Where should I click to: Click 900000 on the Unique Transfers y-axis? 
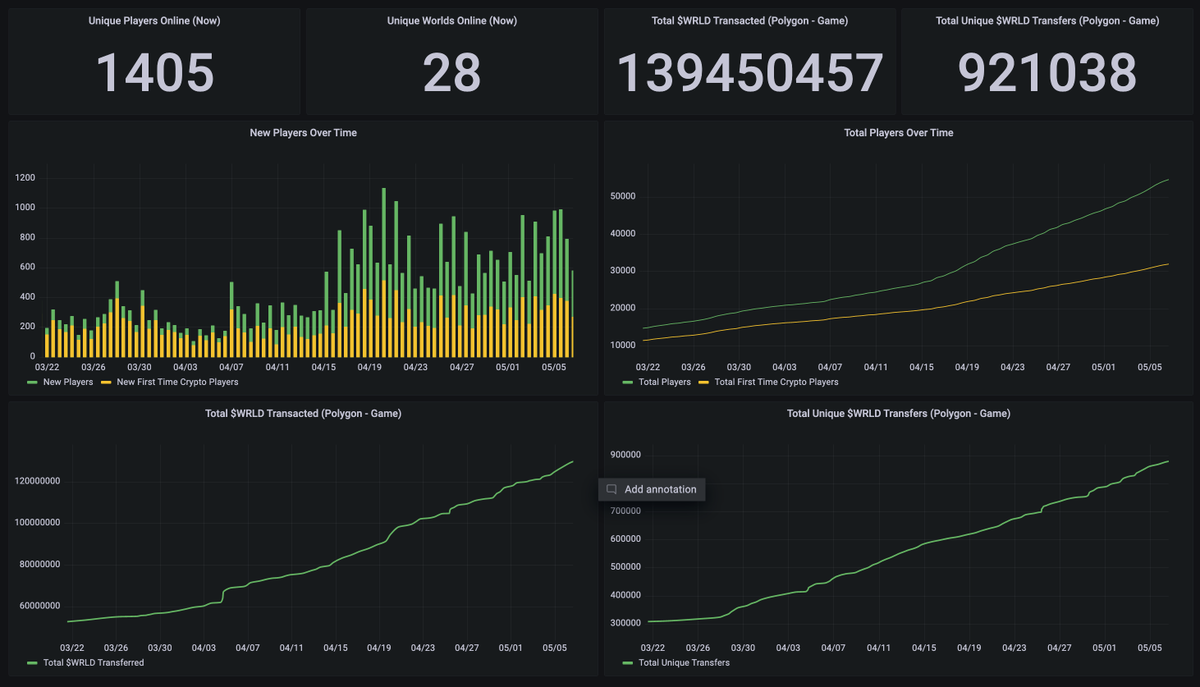pyautogui.click(x=626, y=455)
